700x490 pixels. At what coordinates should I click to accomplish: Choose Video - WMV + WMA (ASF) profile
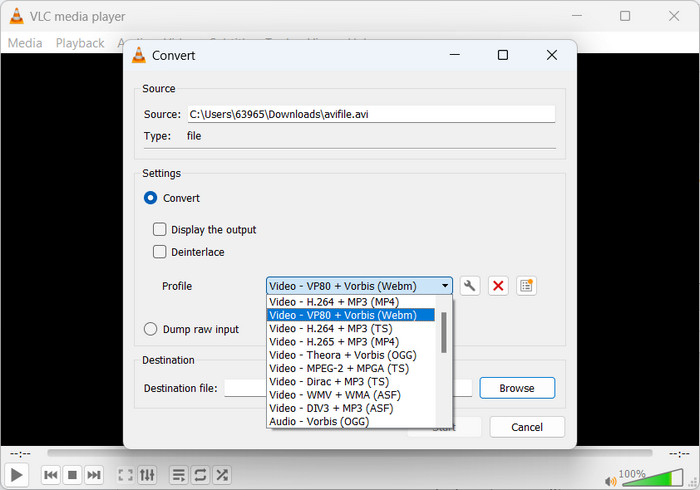tap(351, 395)
